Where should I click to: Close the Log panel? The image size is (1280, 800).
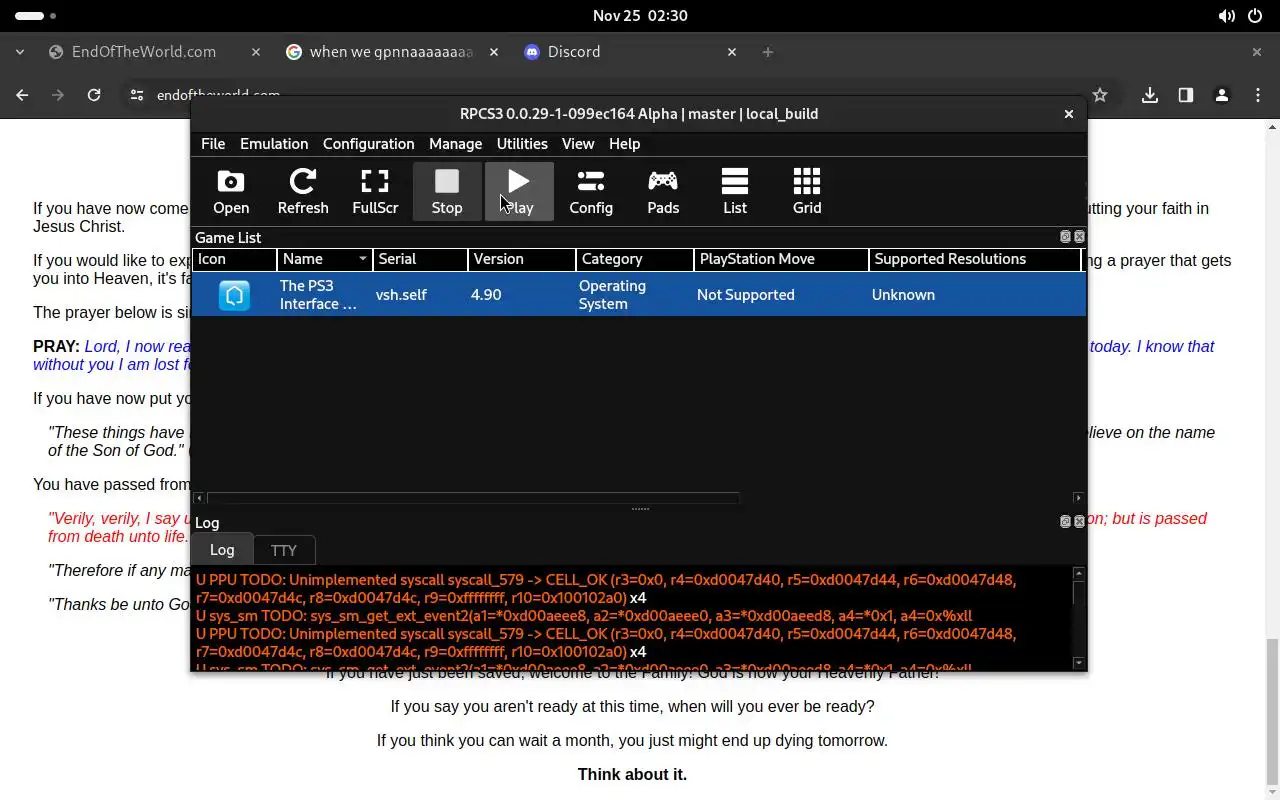tap(1079, 522)
